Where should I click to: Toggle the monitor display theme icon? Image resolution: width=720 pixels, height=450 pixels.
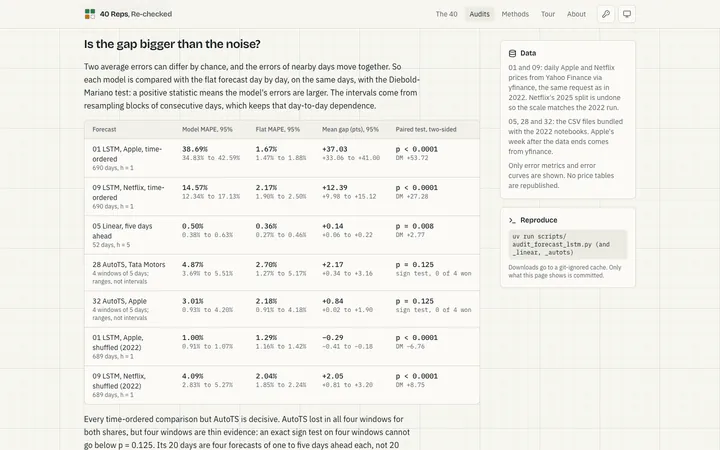[x=627, y=14]
